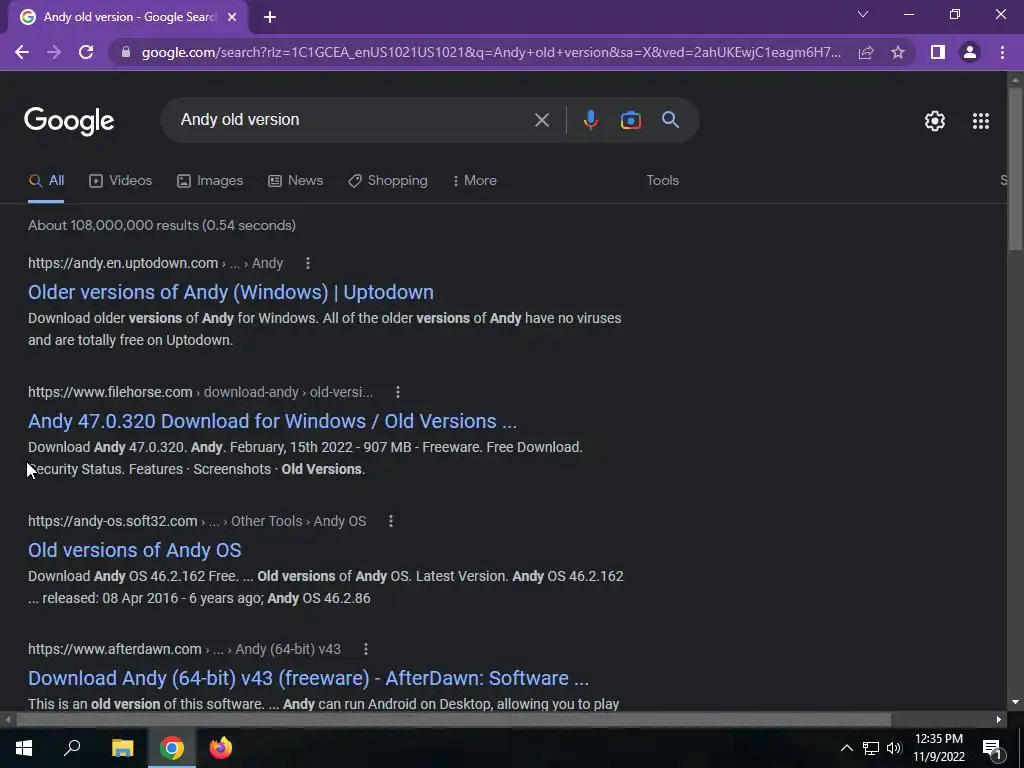Search by image with the camera icon

[x=630, y=120]
